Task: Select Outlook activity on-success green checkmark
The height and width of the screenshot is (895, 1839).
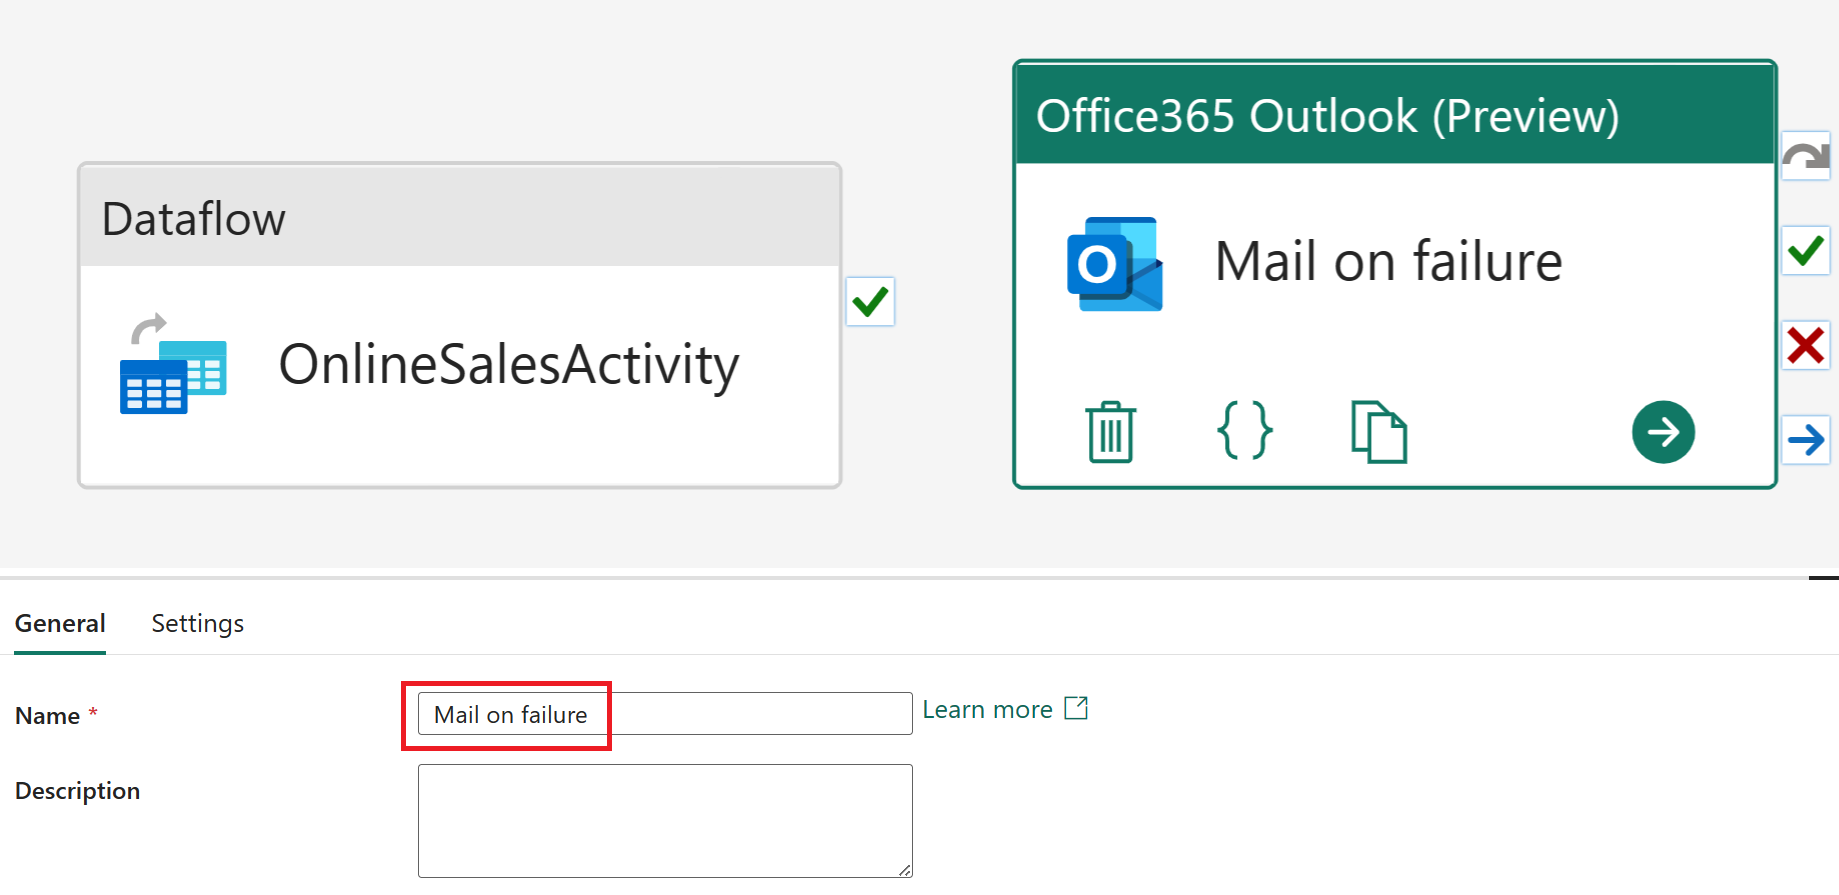Action: click(x=1805, y=250)
